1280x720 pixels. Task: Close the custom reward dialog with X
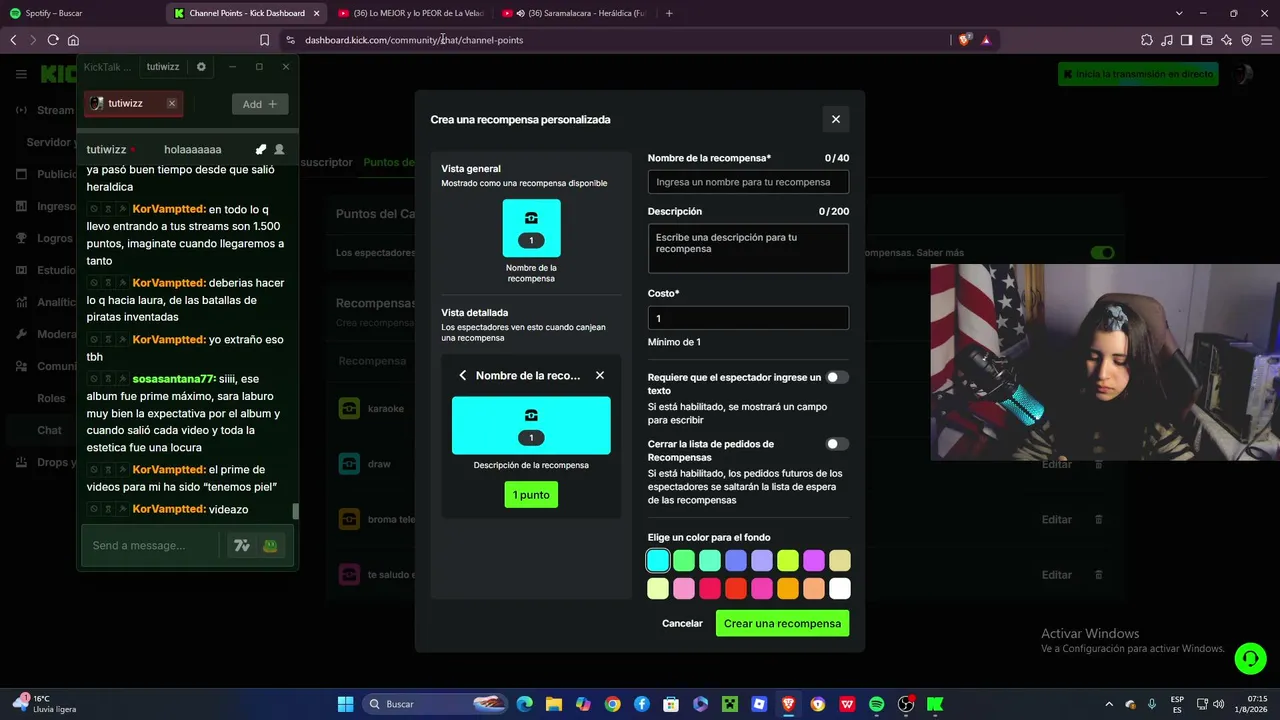[836, 119]
